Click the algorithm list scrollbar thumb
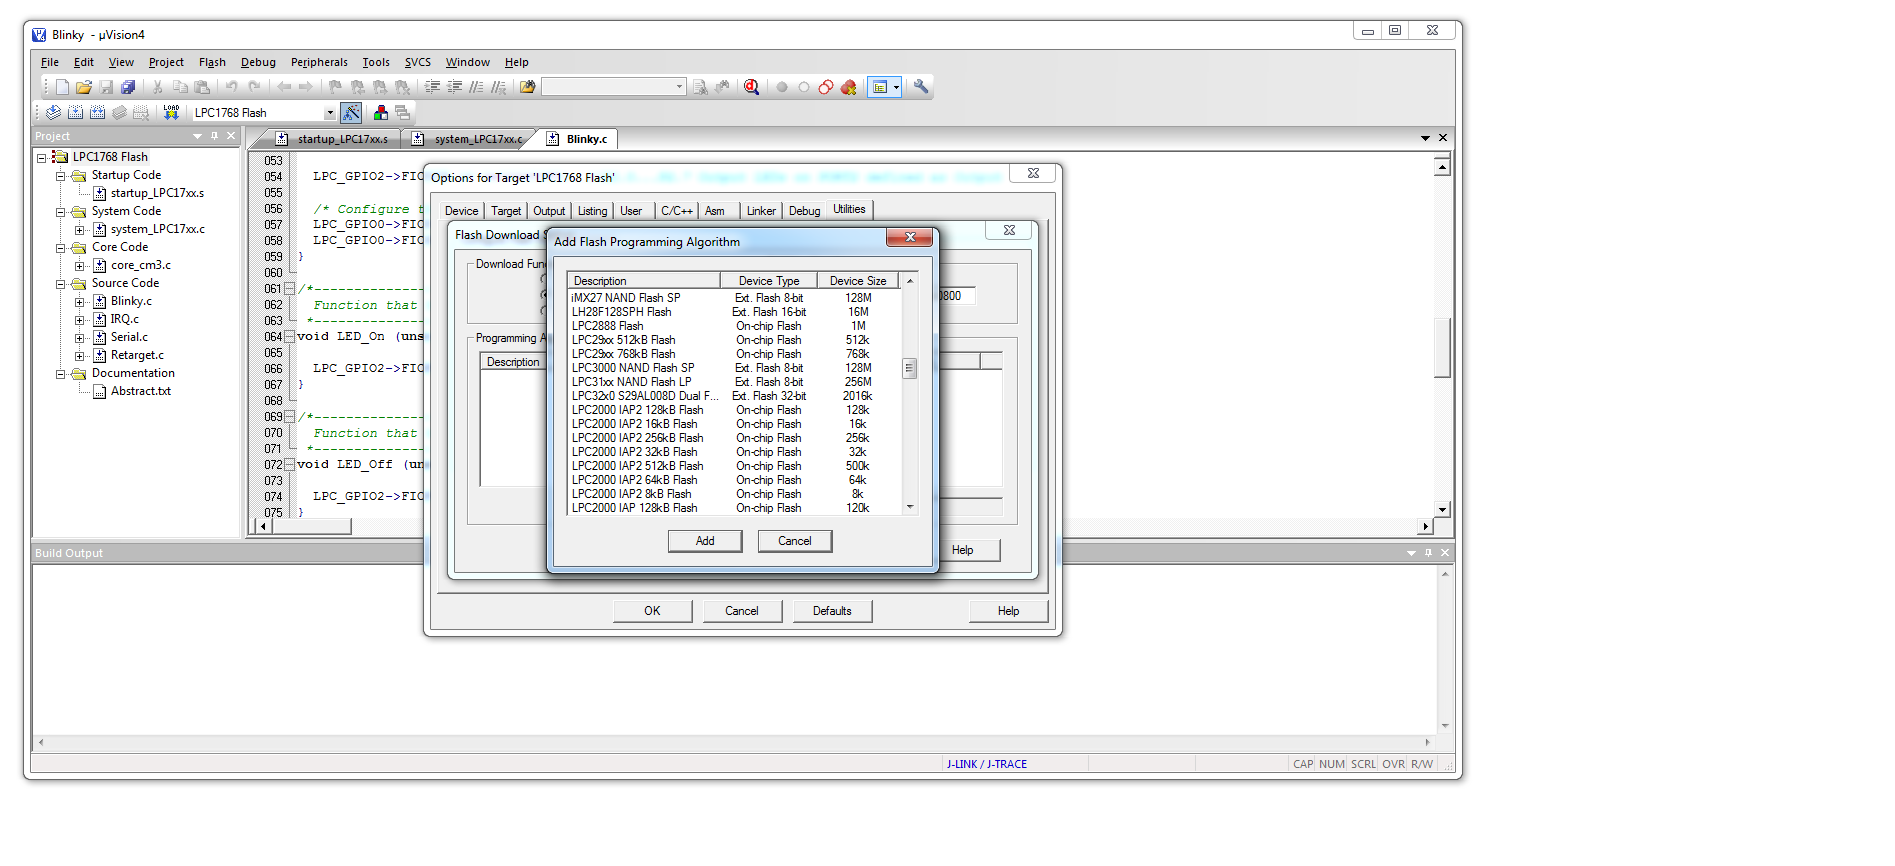This screenshot has width=1895, height=866. click(x=909, y=368)
